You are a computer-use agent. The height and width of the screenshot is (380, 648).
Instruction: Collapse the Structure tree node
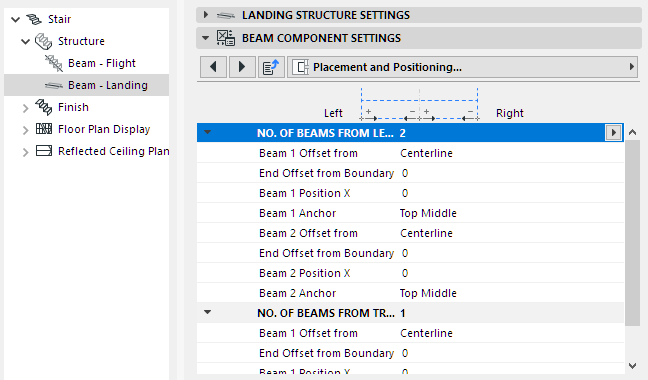26,41
